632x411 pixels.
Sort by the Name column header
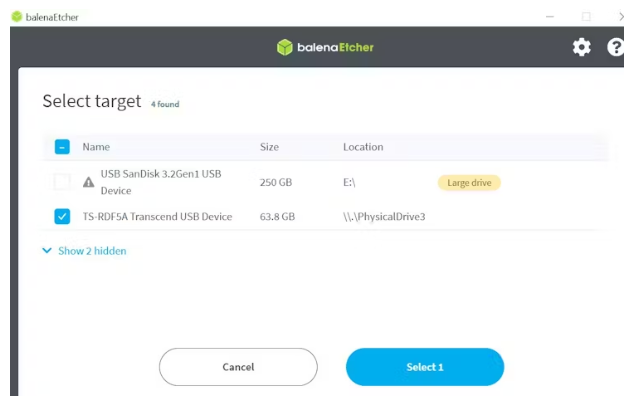[x=96, y=147]
